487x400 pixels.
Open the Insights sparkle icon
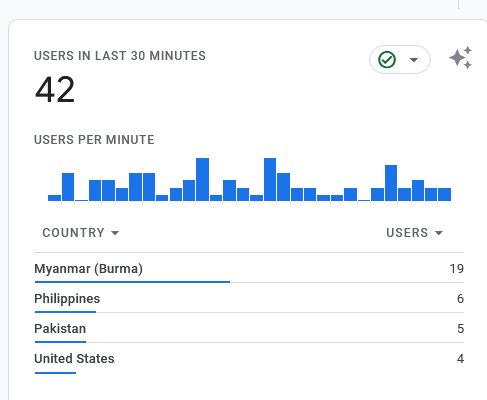[x=461, y=58]
